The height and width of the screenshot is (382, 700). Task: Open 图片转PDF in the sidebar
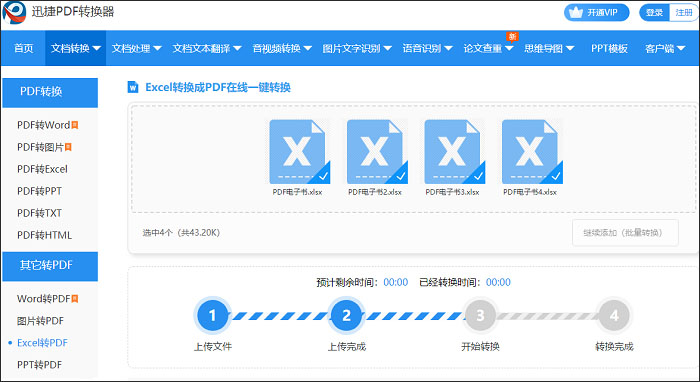40,321
